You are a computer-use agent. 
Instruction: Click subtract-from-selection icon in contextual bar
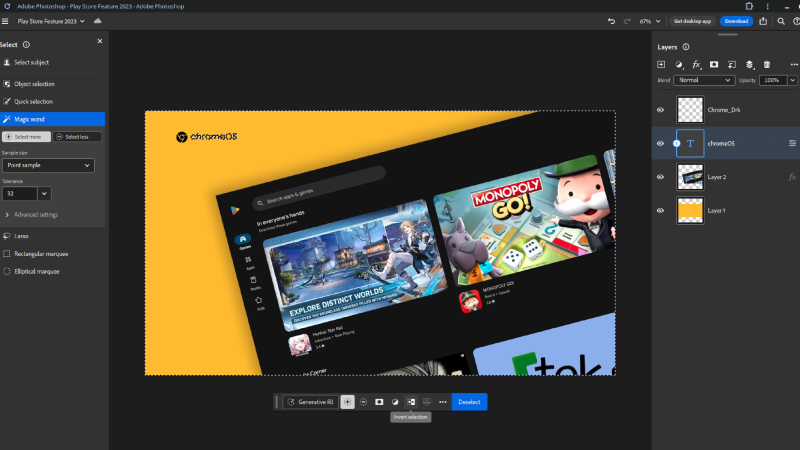tap(363, 402)
